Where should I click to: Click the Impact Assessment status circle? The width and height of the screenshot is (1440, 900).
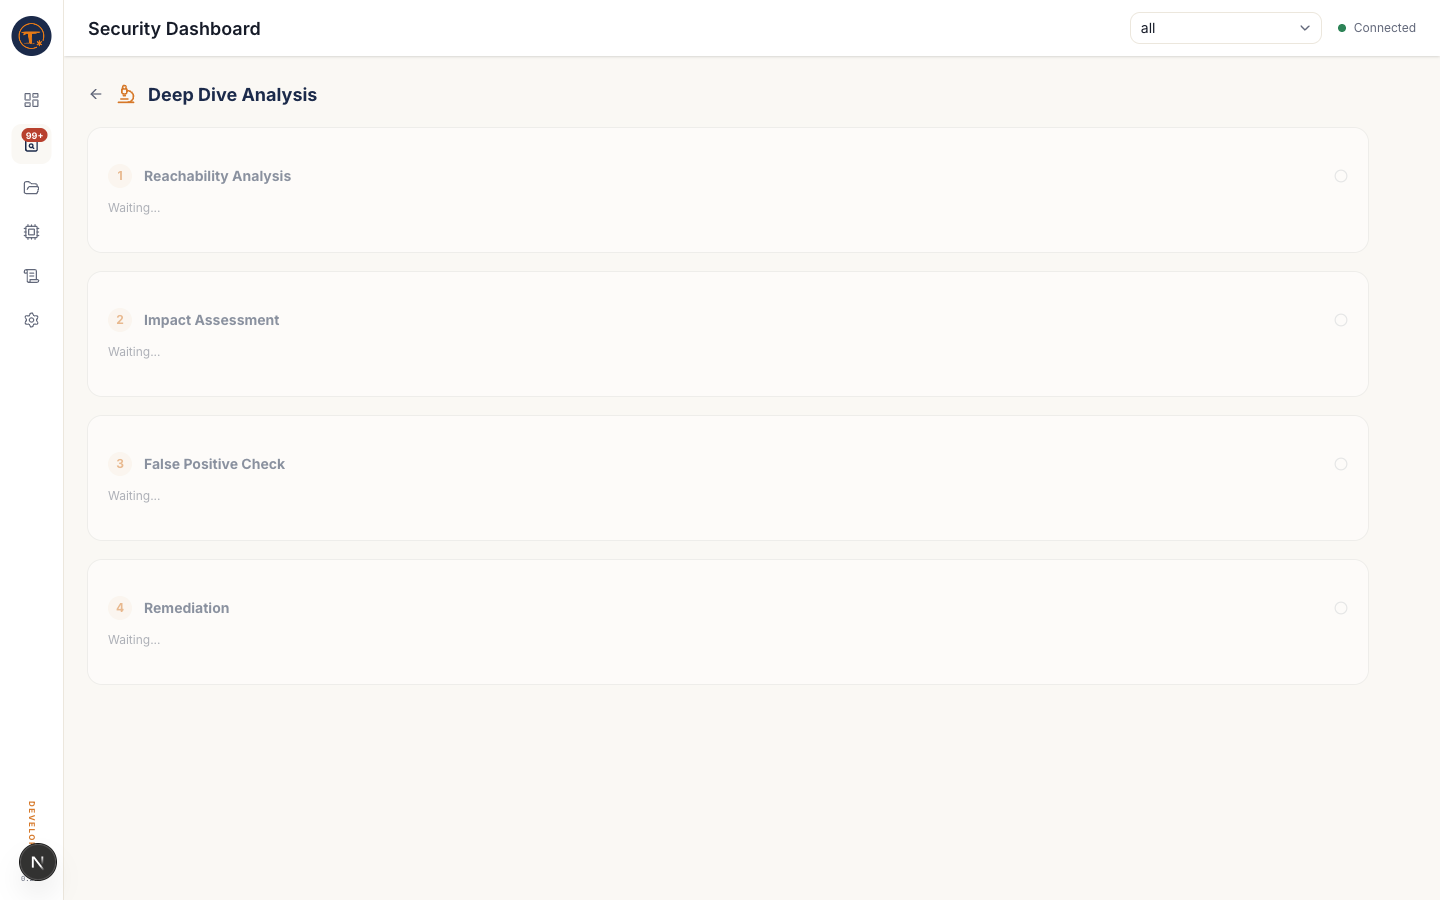1341,320
